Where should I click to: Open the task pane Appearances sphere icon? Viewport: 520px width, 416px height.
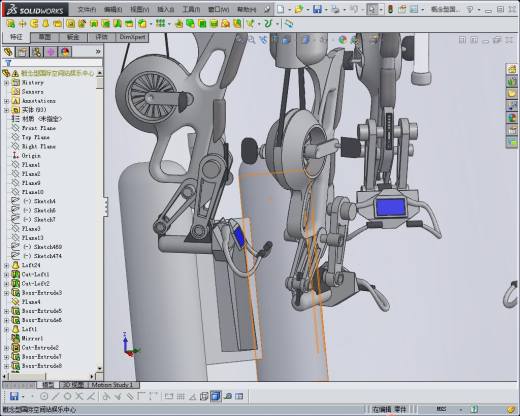coord(512,118)
